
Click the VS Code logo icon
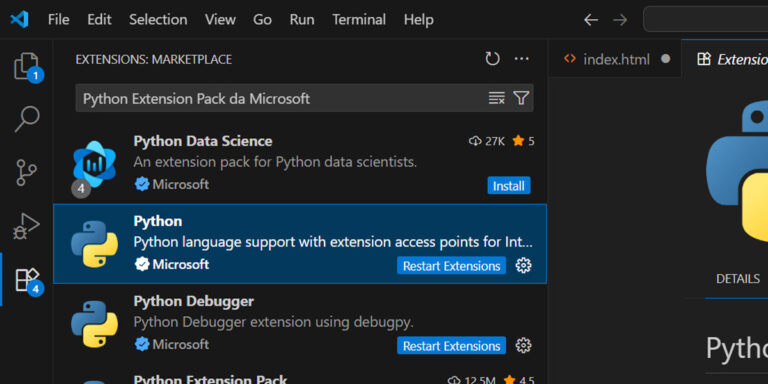click(19, 20)
